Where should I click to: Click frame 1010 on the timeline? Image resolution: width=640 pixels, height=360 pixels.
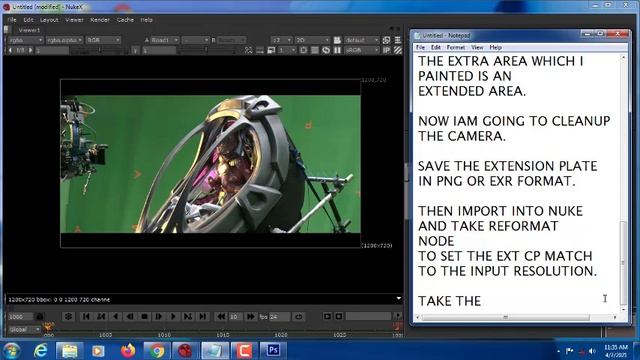(x=164, y=335)
